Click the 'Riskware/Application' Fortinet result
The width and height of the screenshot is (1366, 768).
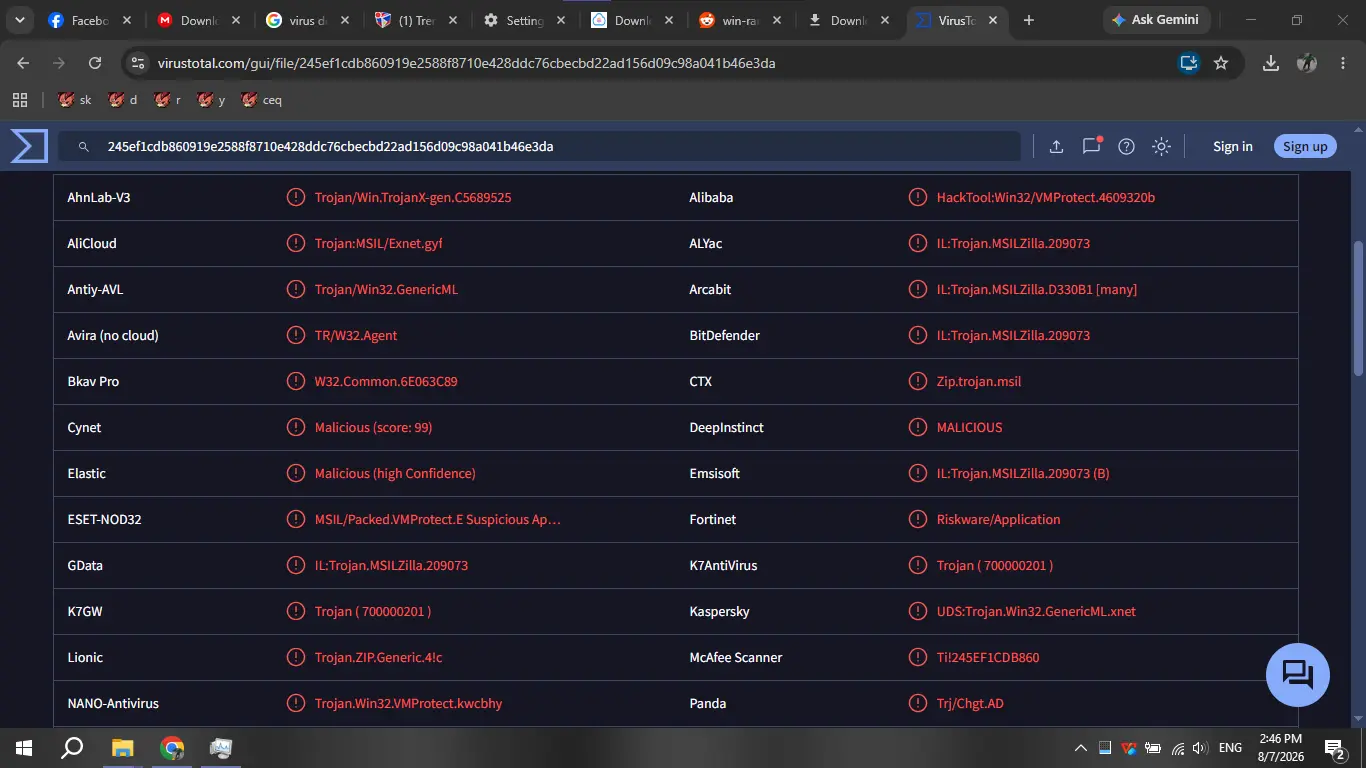tap(999, 519)
